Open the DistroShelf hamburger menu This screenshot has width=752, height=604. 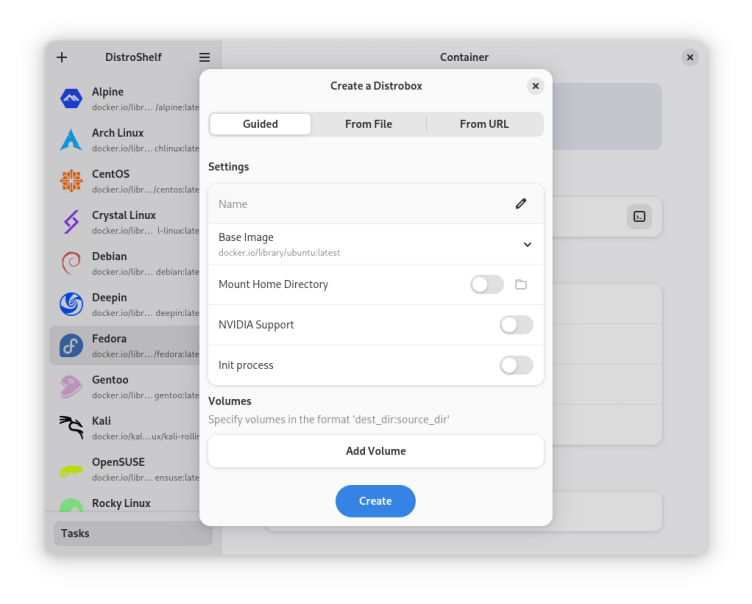click(x=204, y=57)
